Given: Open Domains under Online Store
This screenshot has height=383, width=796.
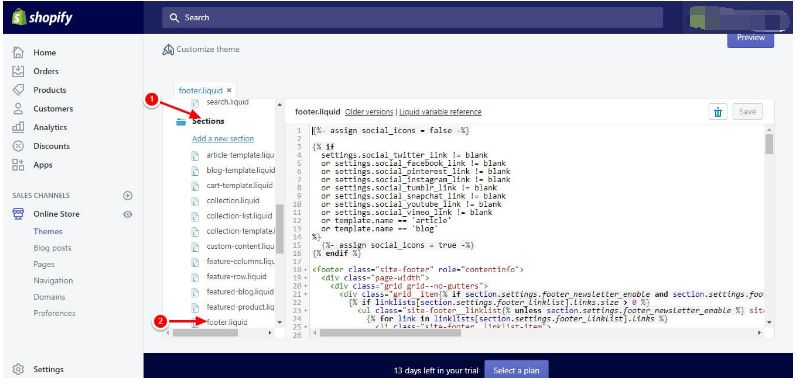Looking at the screenshot, I should [x=49, y=297].
